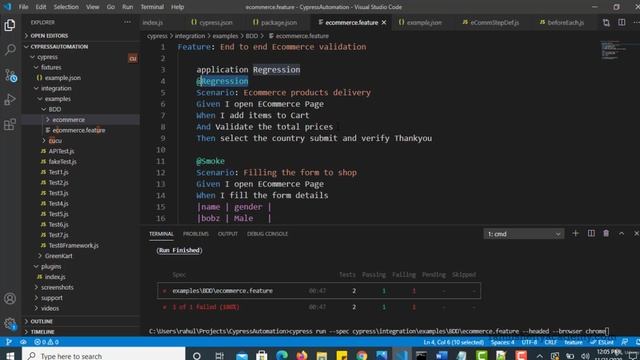Open the Terminal menu
The width and height of the screenshot is (640, 360).
(152, 7)
